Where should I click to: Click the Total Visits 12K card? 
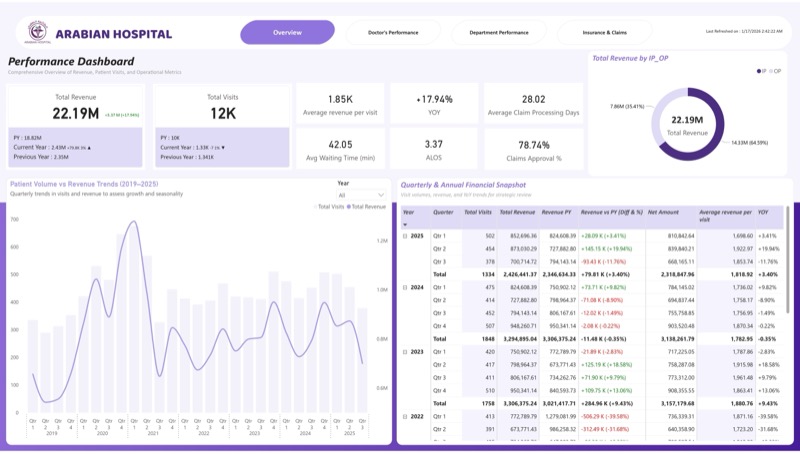222,126
